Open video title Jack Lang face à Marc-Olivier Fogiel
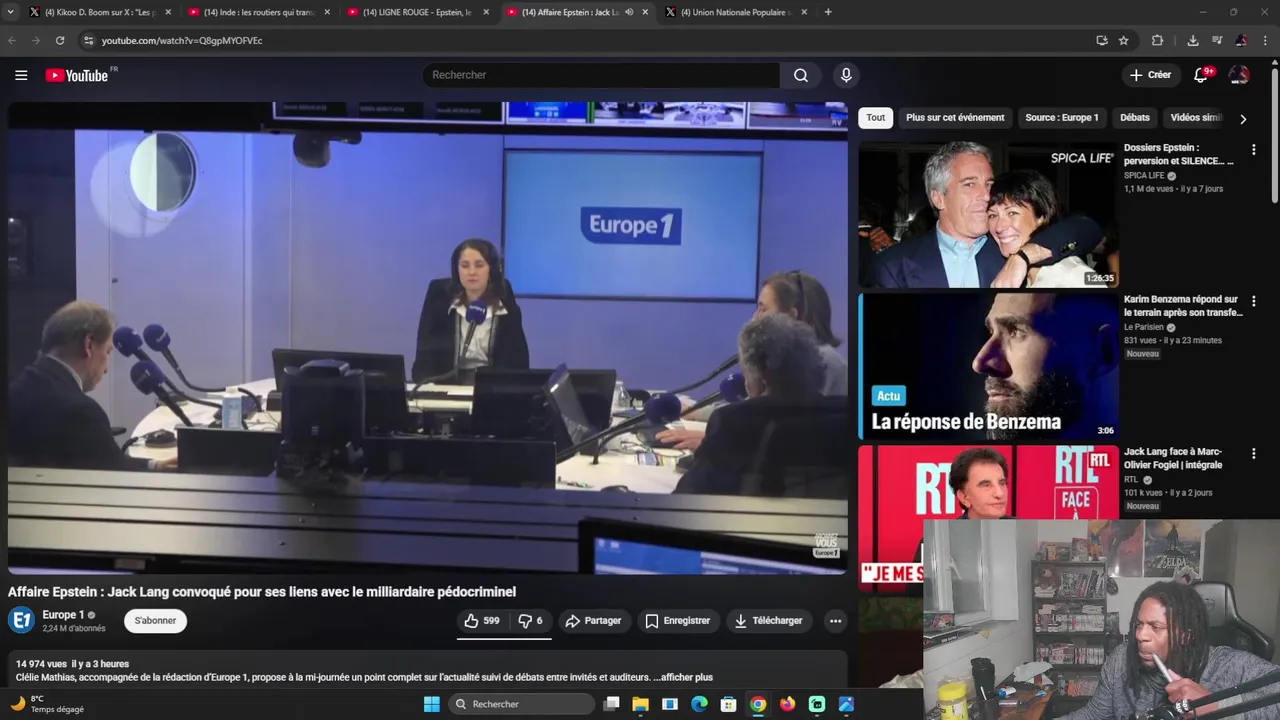 coord(1173,458)
